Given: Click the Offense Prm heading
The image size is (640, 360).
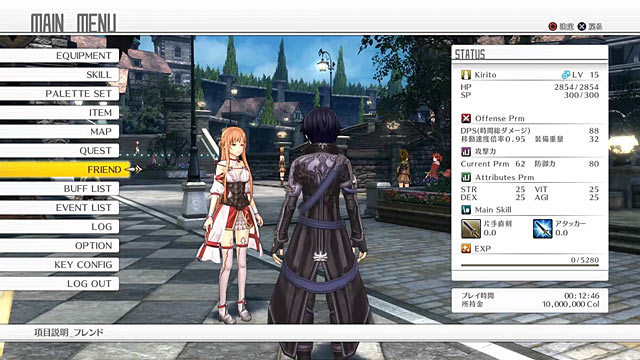Looking at the screenshot, I should [x=500, y=118].
